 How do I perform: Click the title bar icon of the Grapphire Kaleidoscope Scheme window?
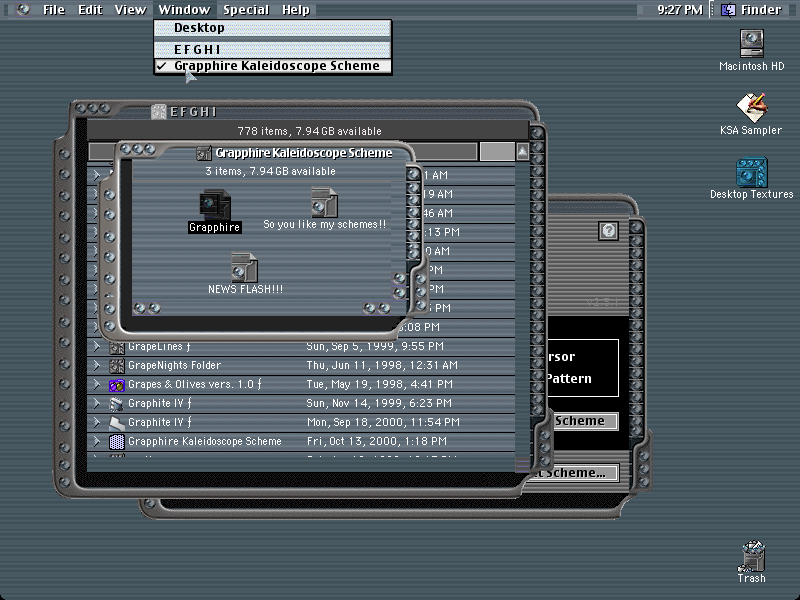click(x=204, y=153)
